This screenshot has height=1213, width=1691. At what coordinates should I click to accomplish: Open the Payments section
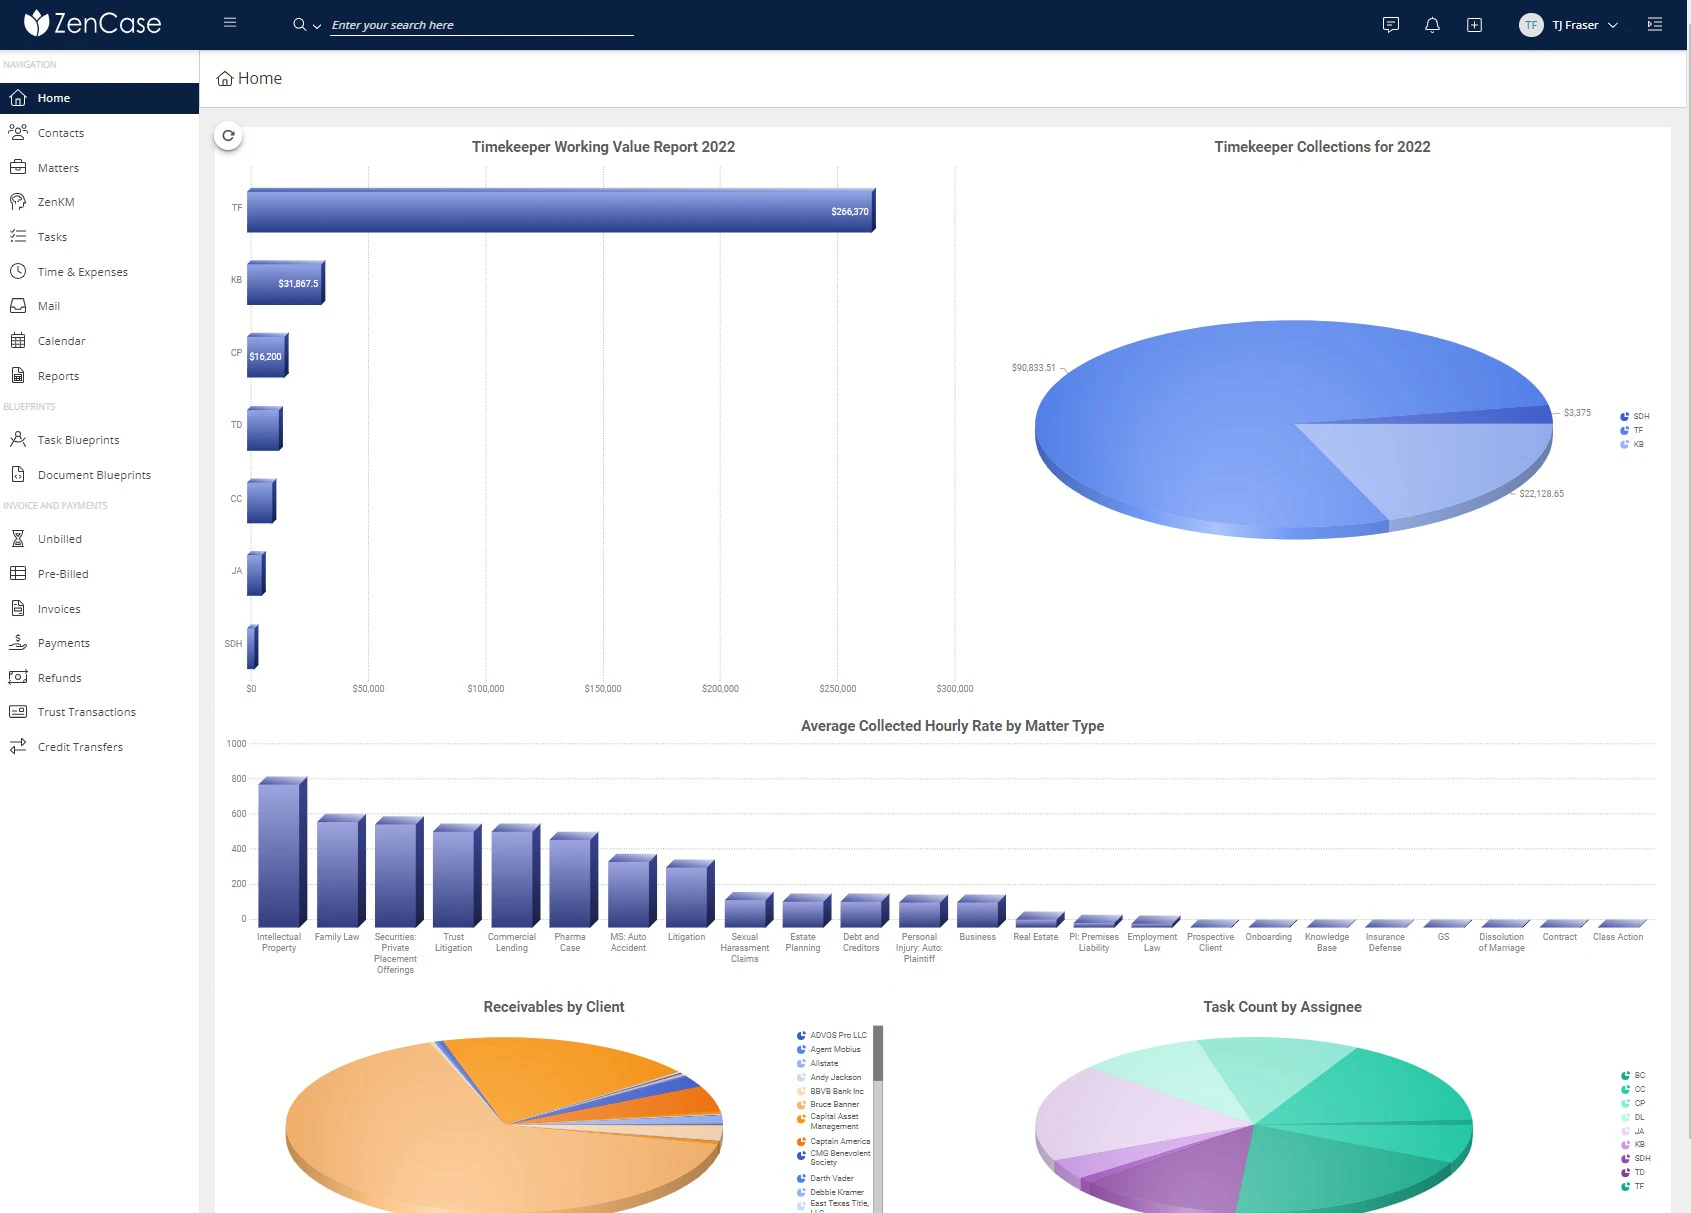[x=65, y=642]
